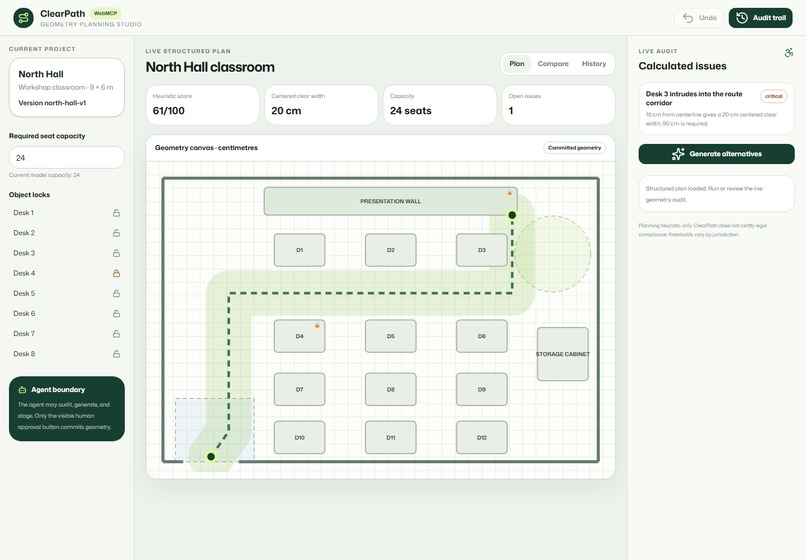Click the Desk 4 label in Object locks
The image size is (806, 560).
click(x=24, y=273)
